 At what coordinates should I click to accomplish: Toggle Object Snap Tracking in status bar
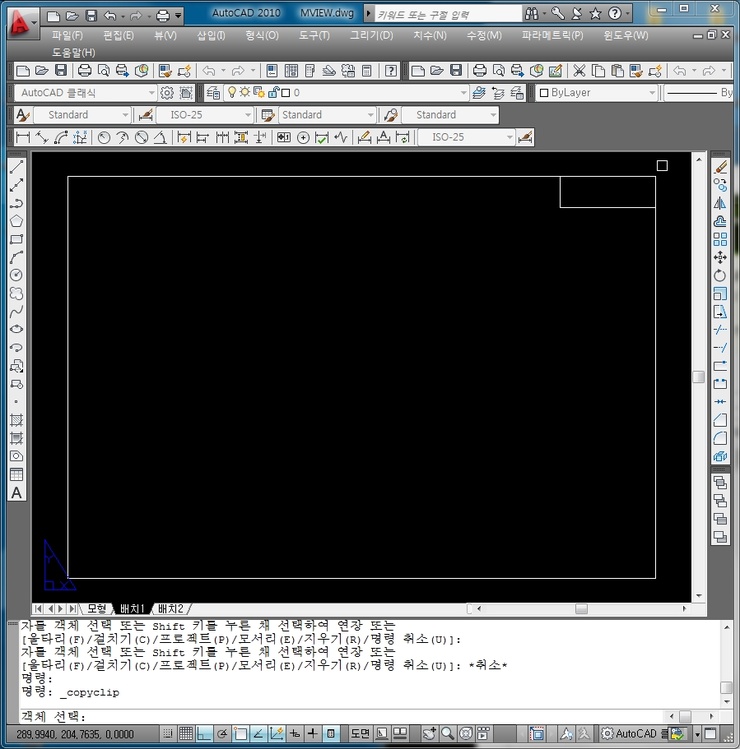click(258, 733)
